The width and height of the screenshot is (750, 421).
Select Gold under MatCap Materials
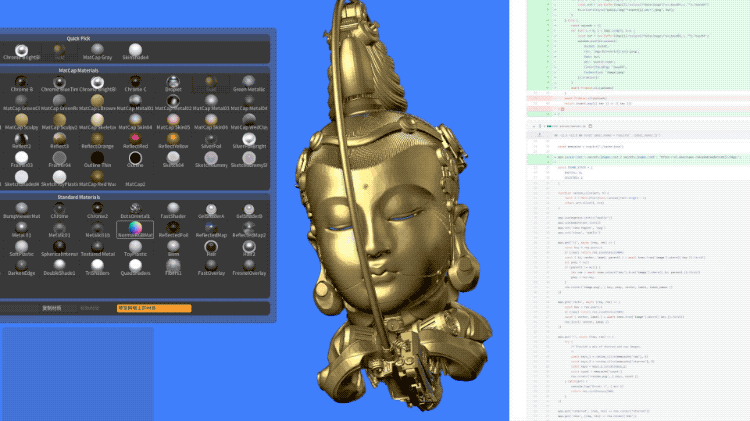pos(211,84)
